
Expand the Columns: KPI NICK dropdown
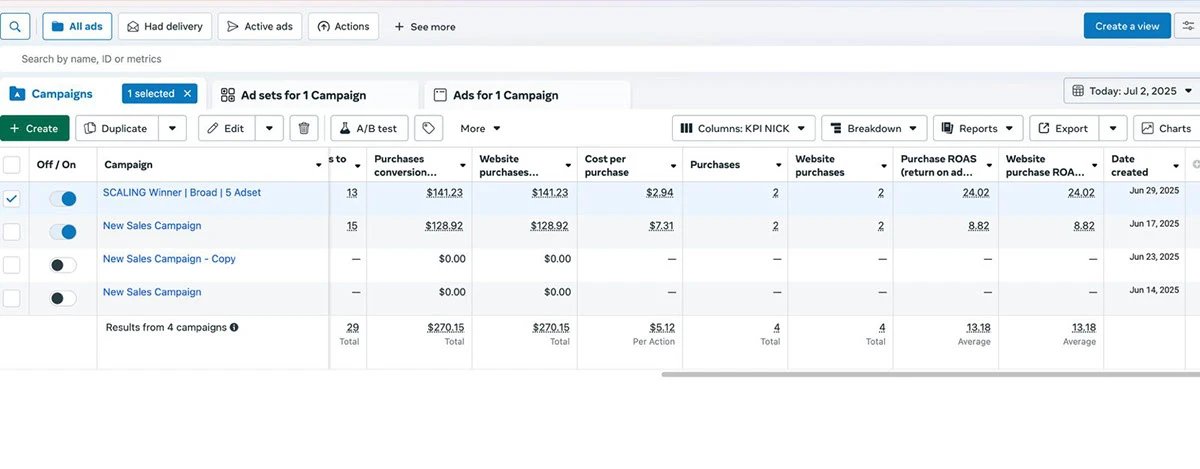click(x=742, y=128)
